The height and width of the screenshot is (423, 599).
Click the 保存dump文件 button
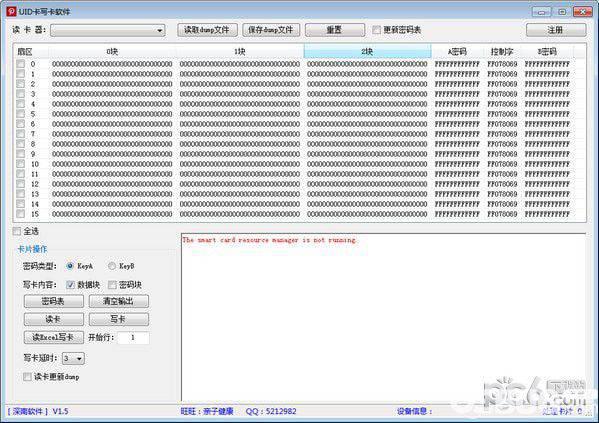pos(271,30)
